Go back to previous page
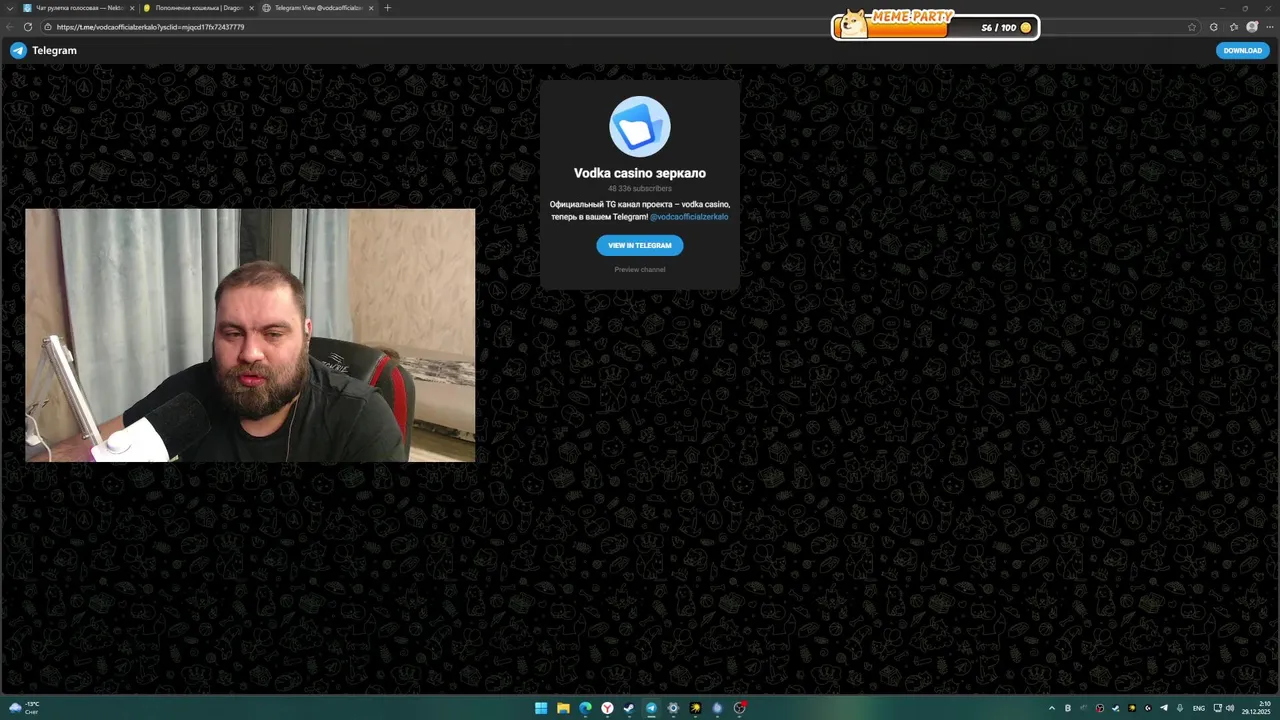 click(10, 27)
